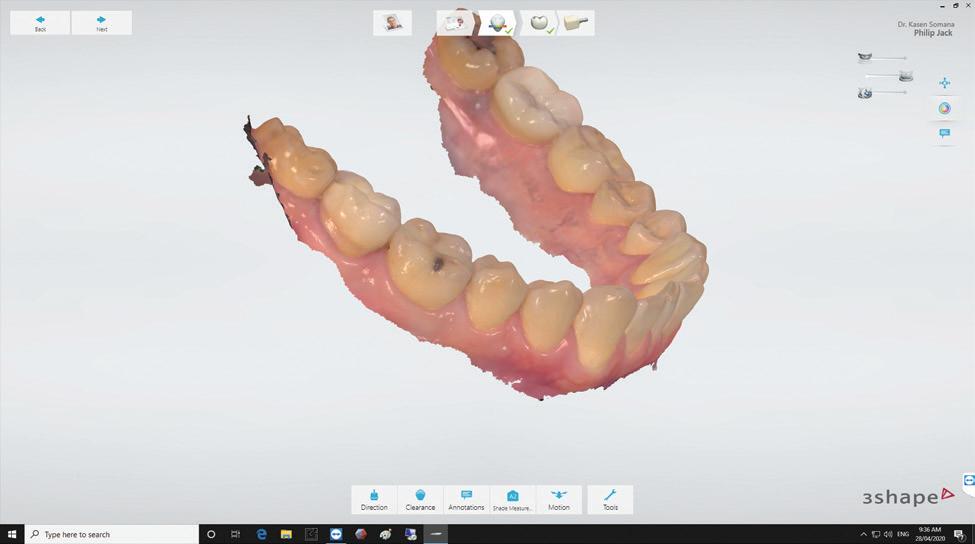The image size is (975, 544).
Task: Click the center view arrows icon
Action: tap(945, 83)
